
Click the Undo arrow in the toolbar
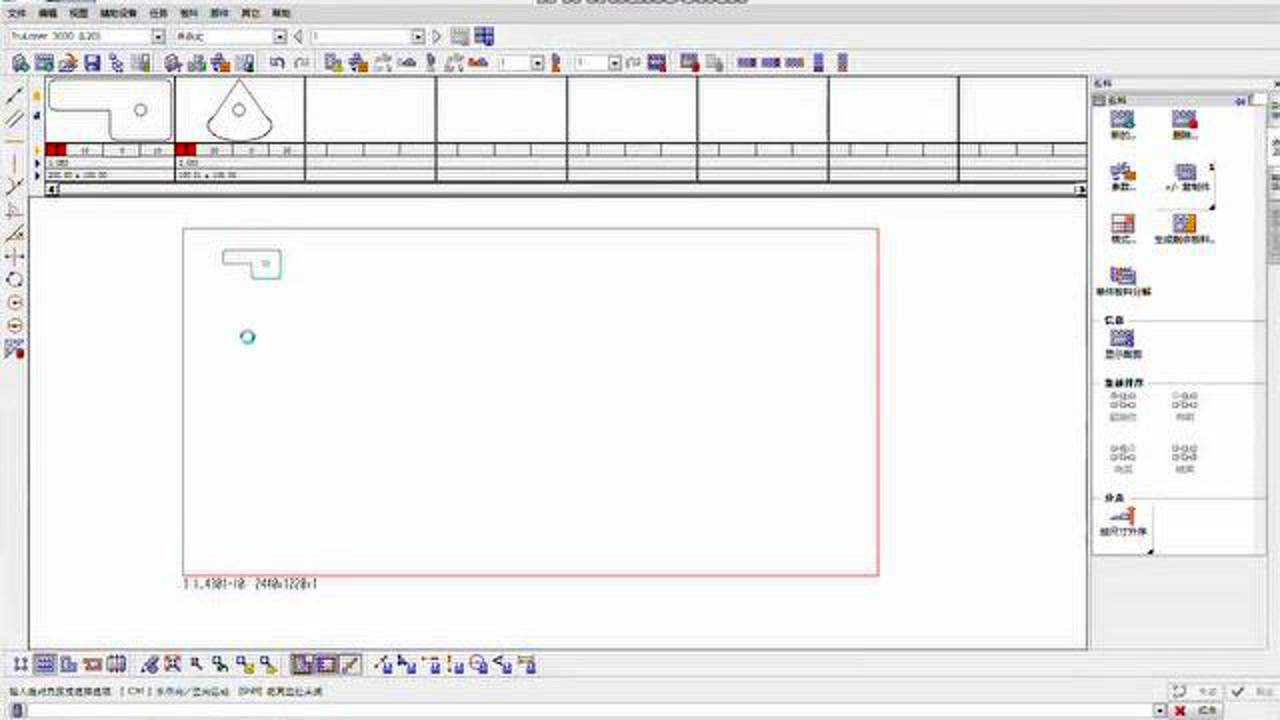click(x=277, y=63)
